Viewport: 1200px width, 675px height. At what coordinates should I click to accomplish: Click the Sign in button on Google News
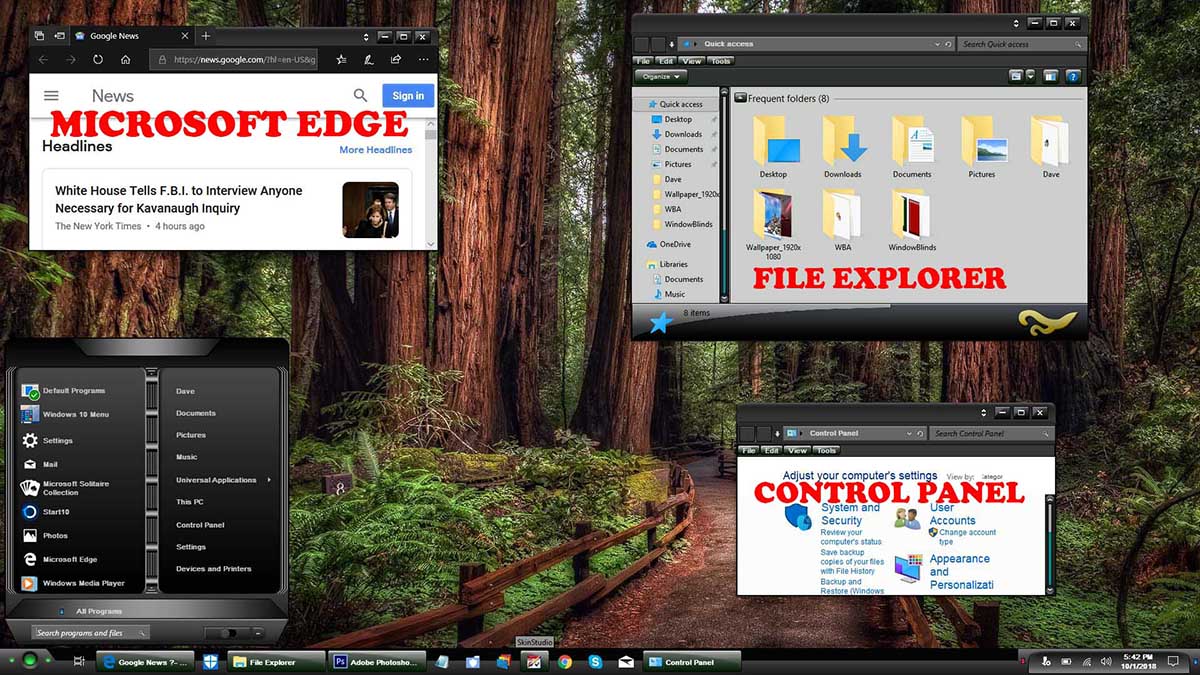pos(408,96)
